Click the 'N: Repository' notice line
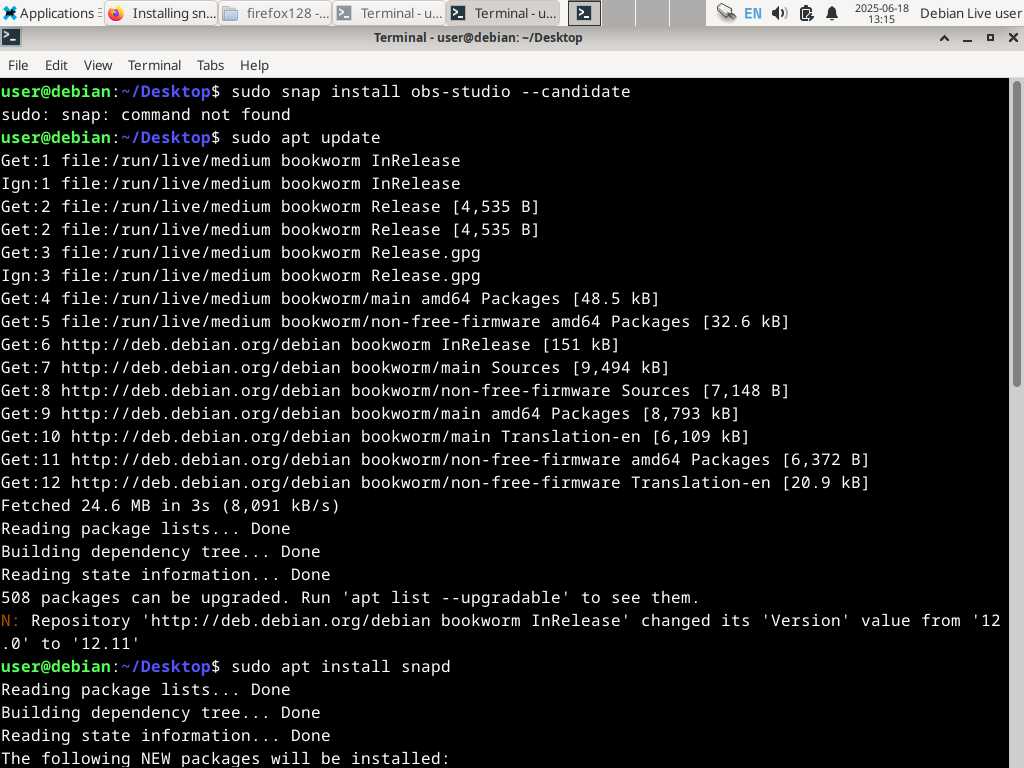 [501, 632]
